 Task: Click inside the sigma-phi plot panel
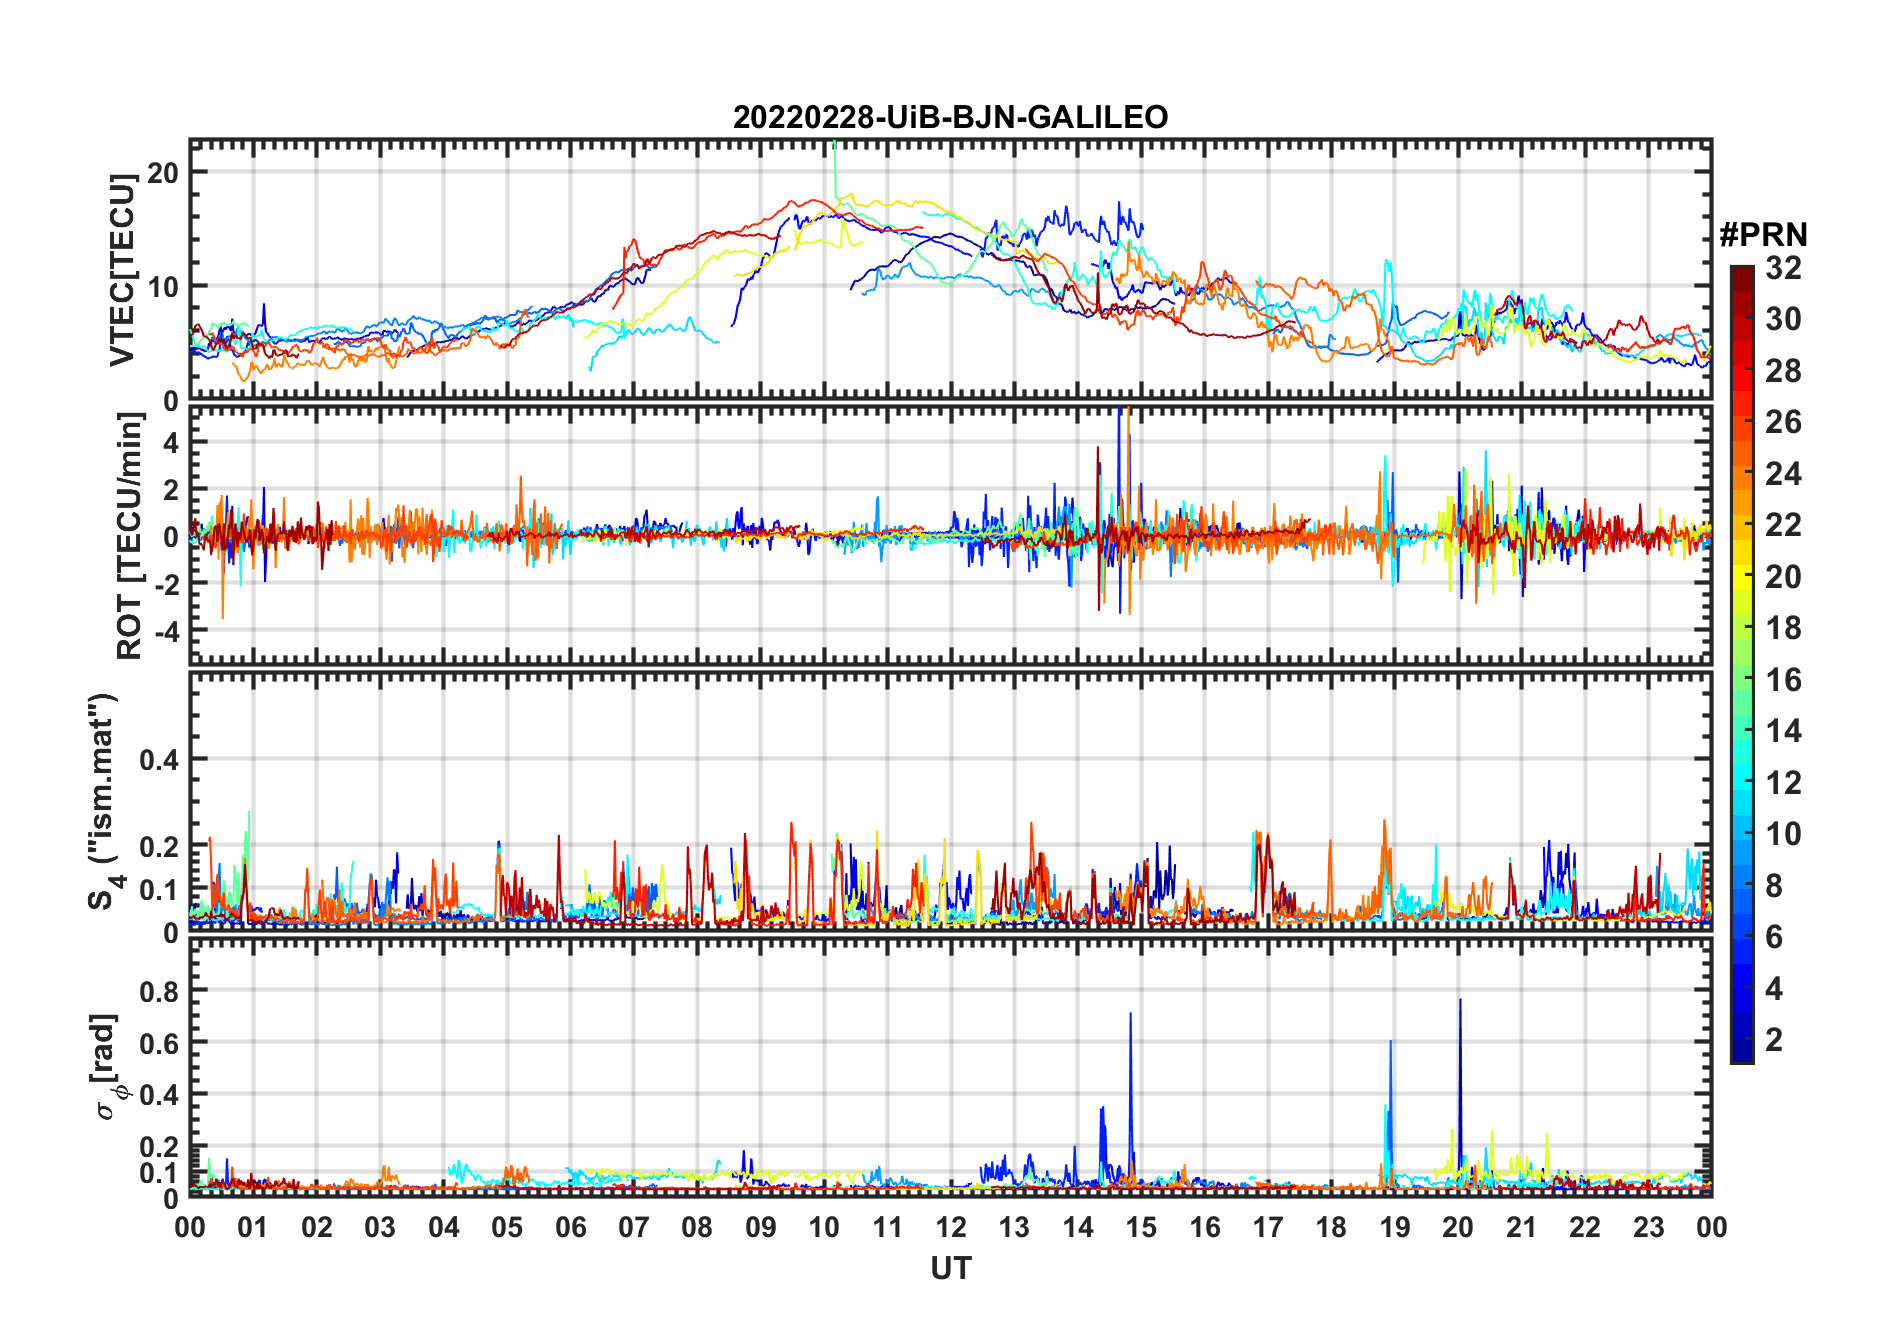click(x=950, y=1067)
